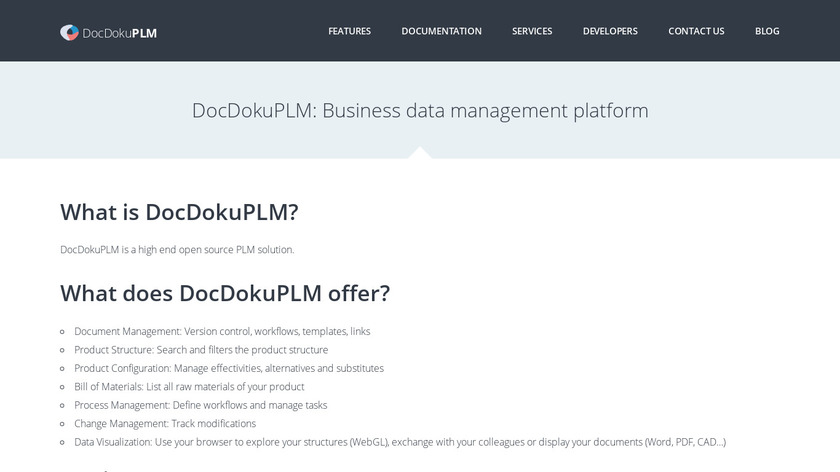Click the Product Configuration bullet text
Viewport: 840px width, 472px height.
pyautogui.click(x=229, y=368)
